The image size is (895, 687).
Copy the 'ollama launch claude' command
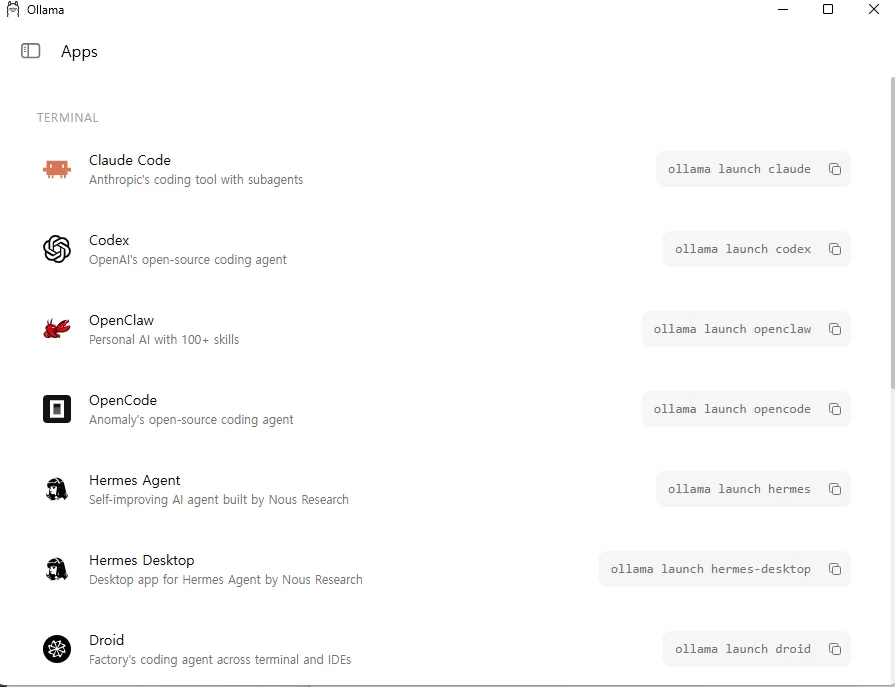coord(835,169)
